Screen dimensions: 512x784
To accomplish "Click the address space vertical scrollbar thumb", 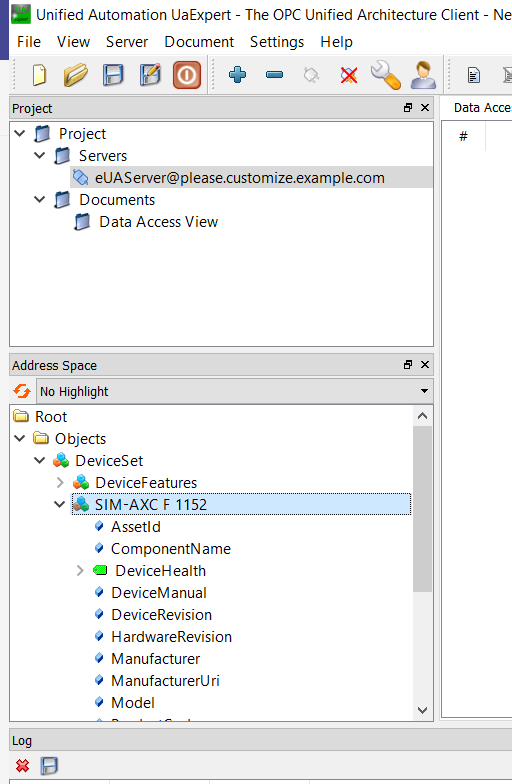I will coord(422,509).
